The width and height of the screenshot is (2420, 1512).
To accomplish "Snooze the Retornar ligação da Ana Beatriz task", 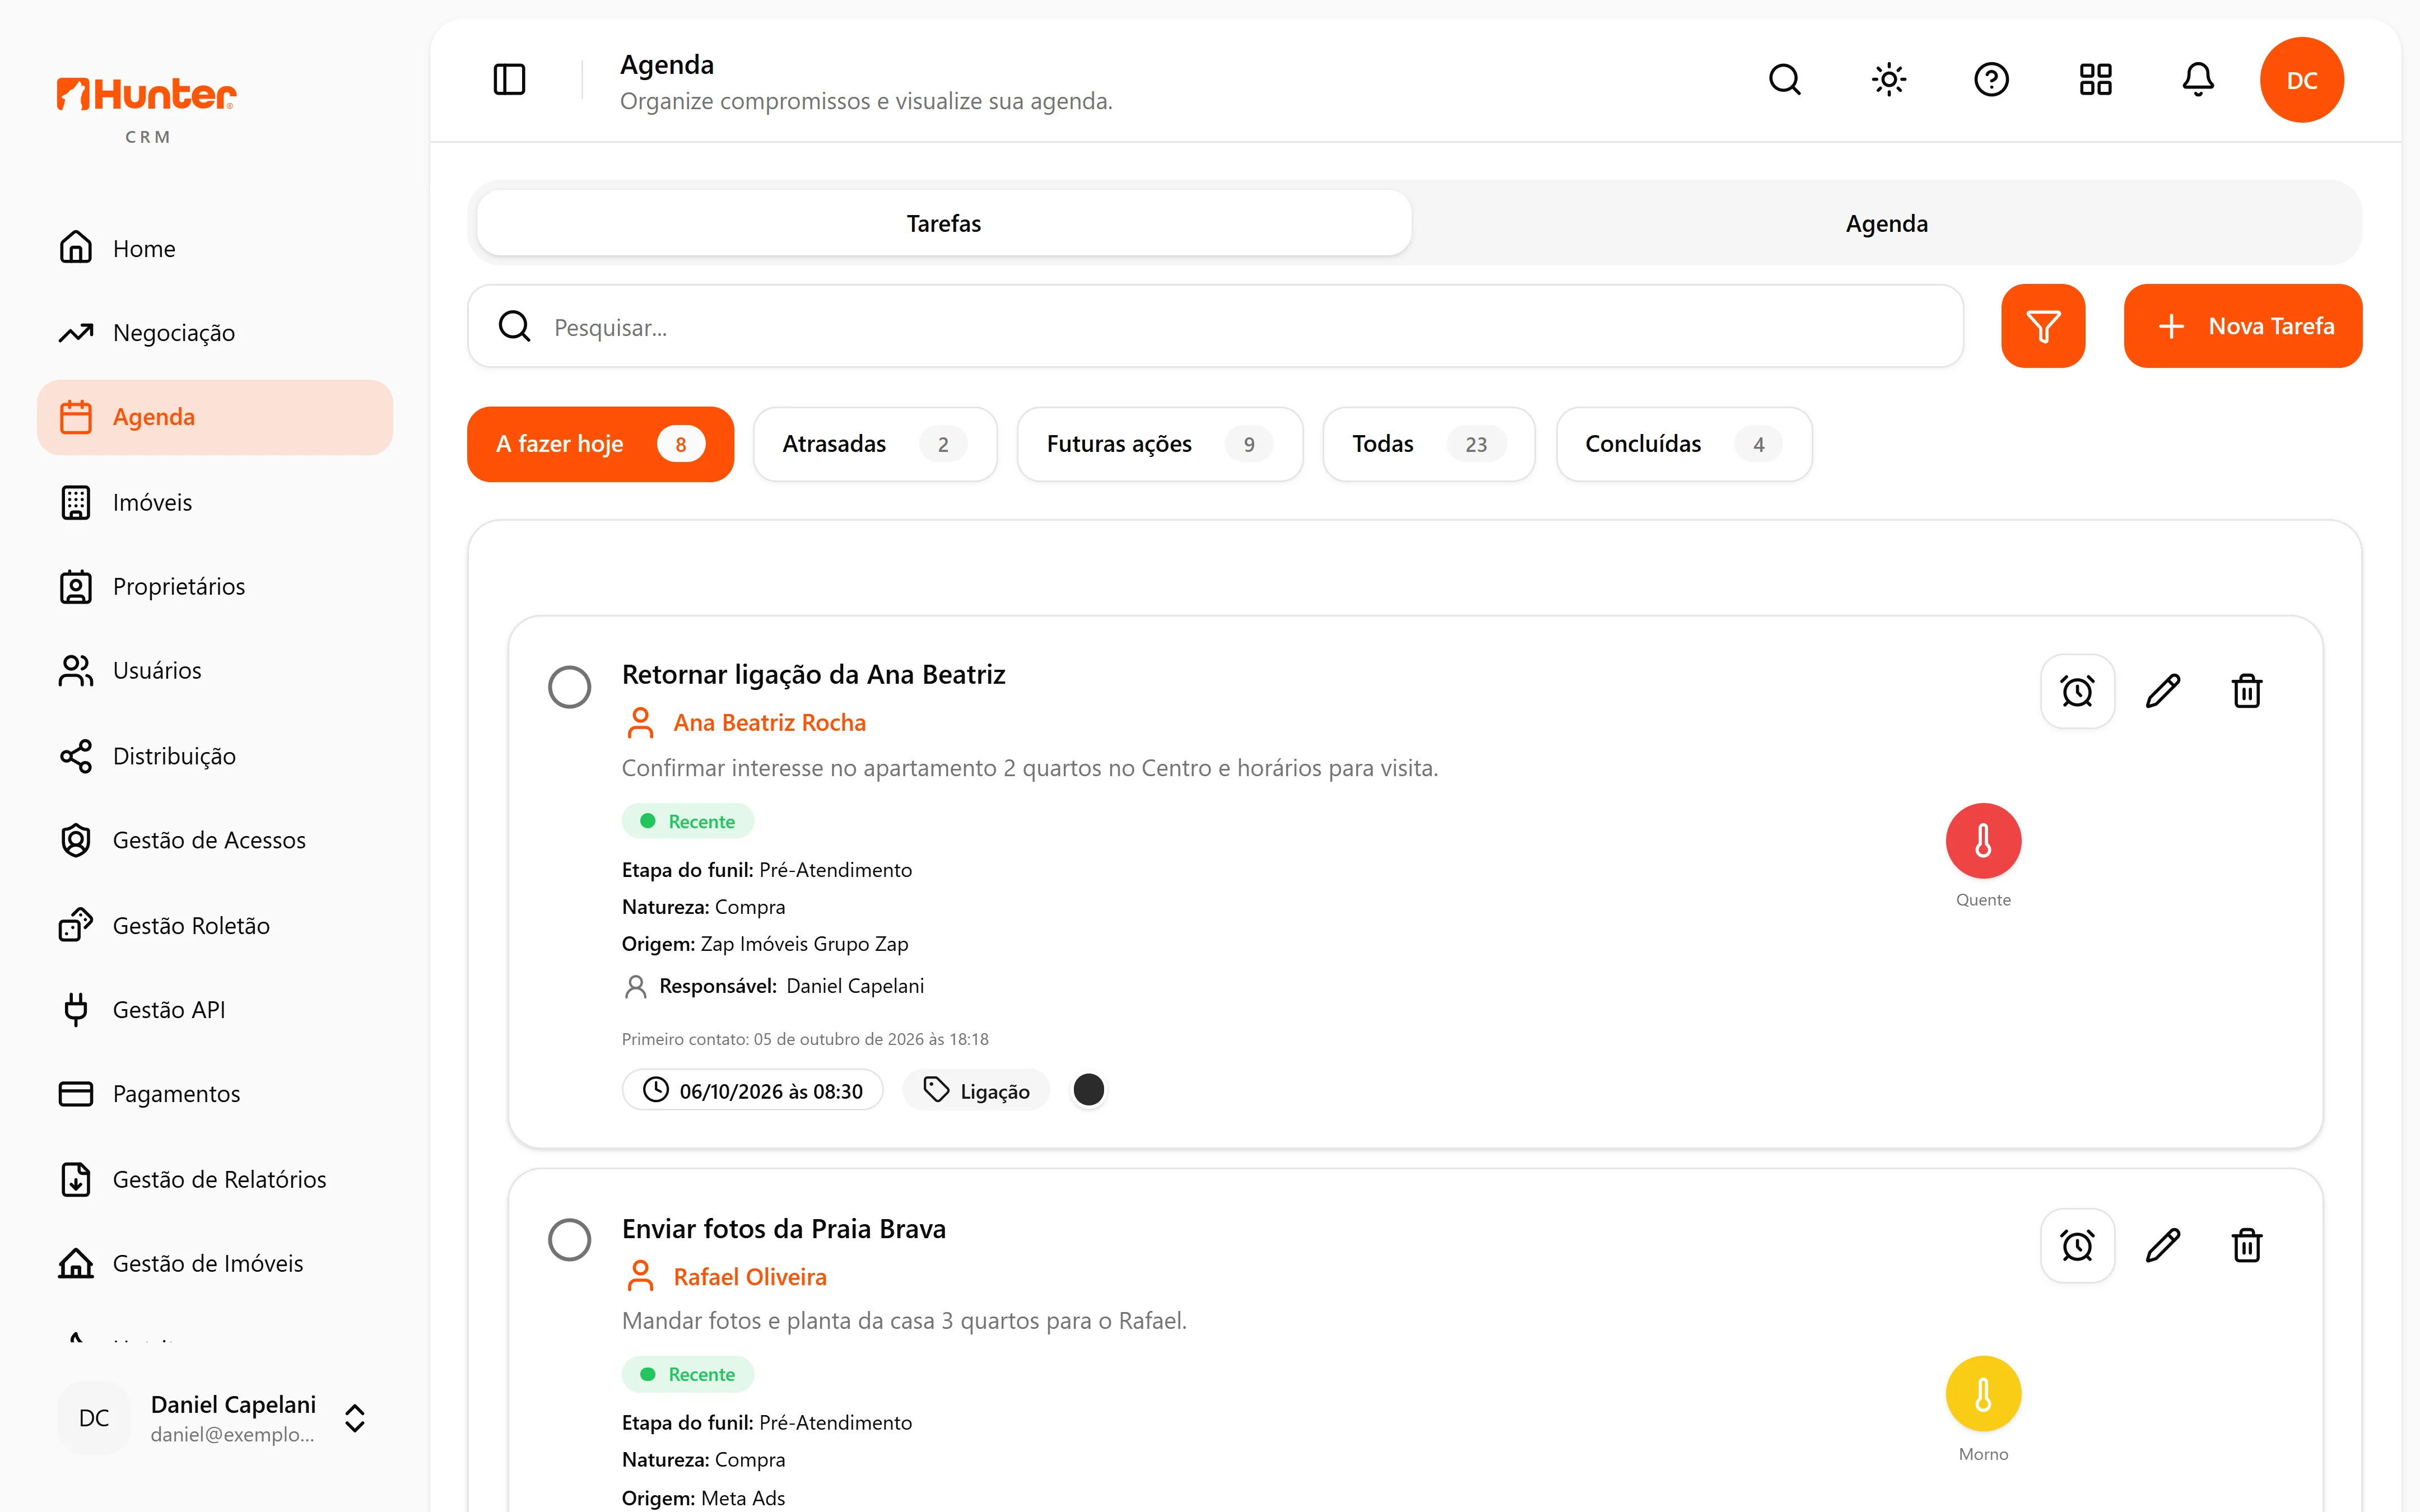I will point(2077,691).
